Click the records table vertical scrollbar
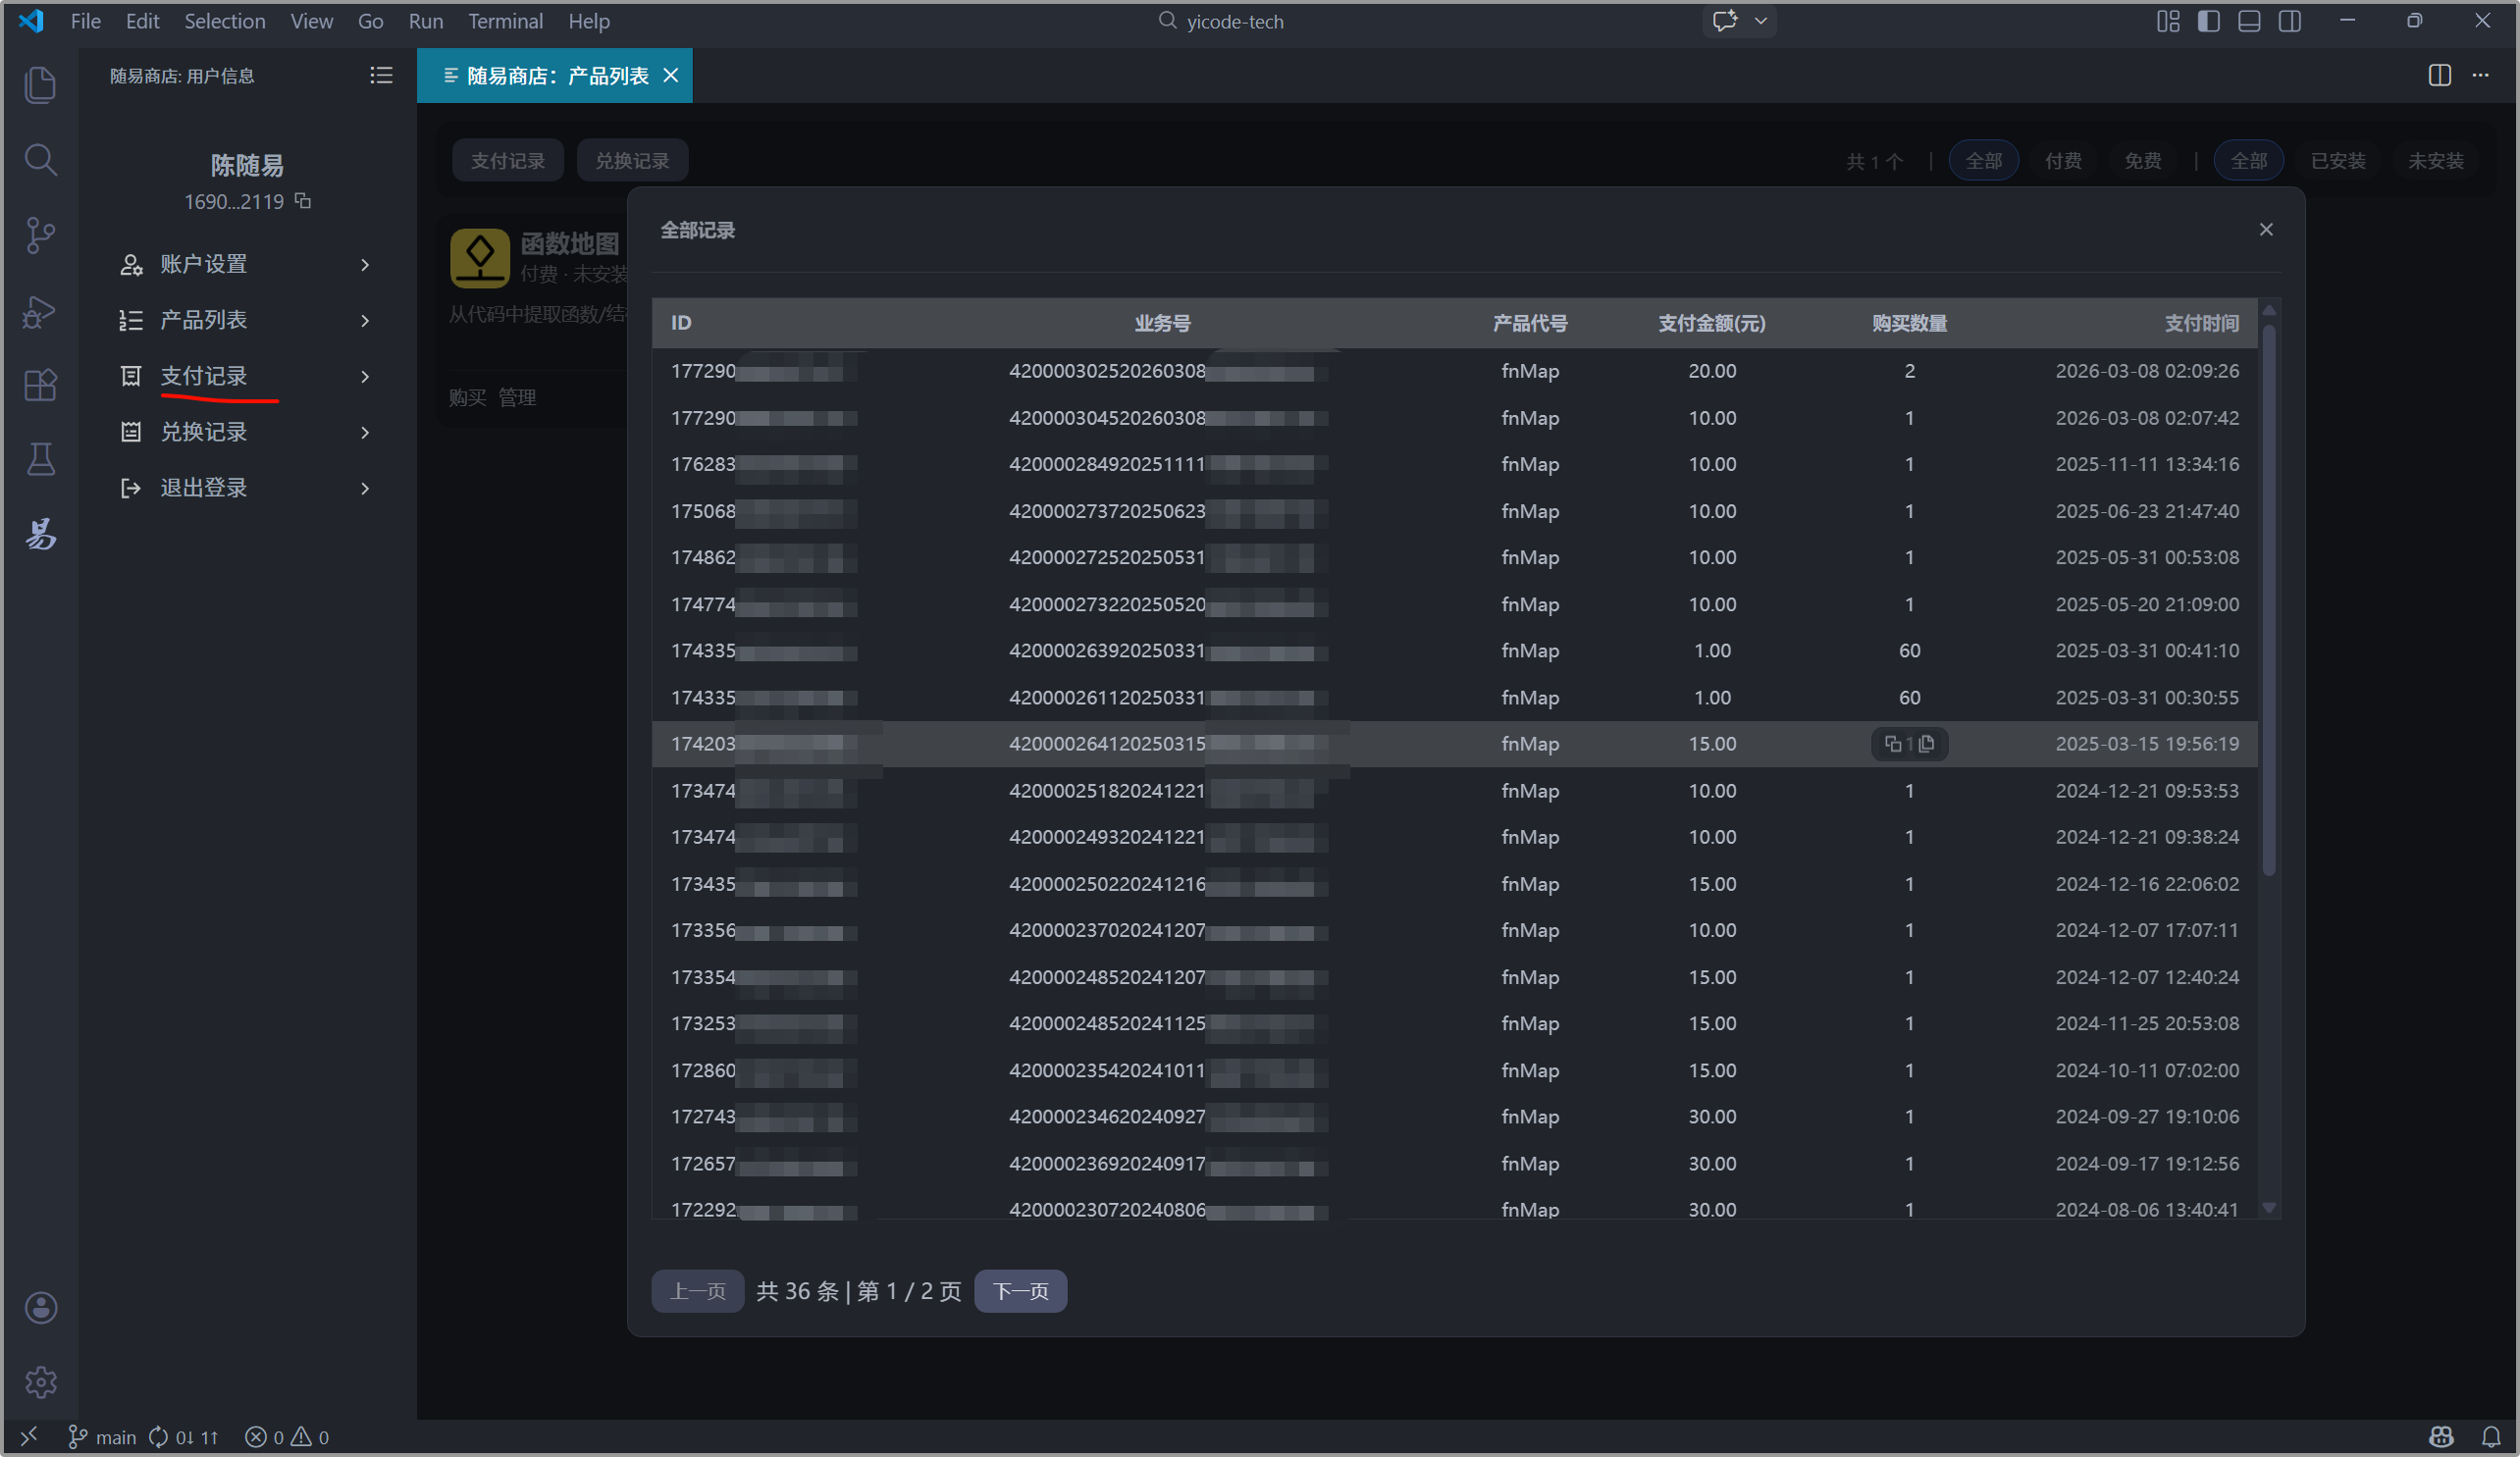Viewport: 2520px width, 1457px height. point(2268,600)
